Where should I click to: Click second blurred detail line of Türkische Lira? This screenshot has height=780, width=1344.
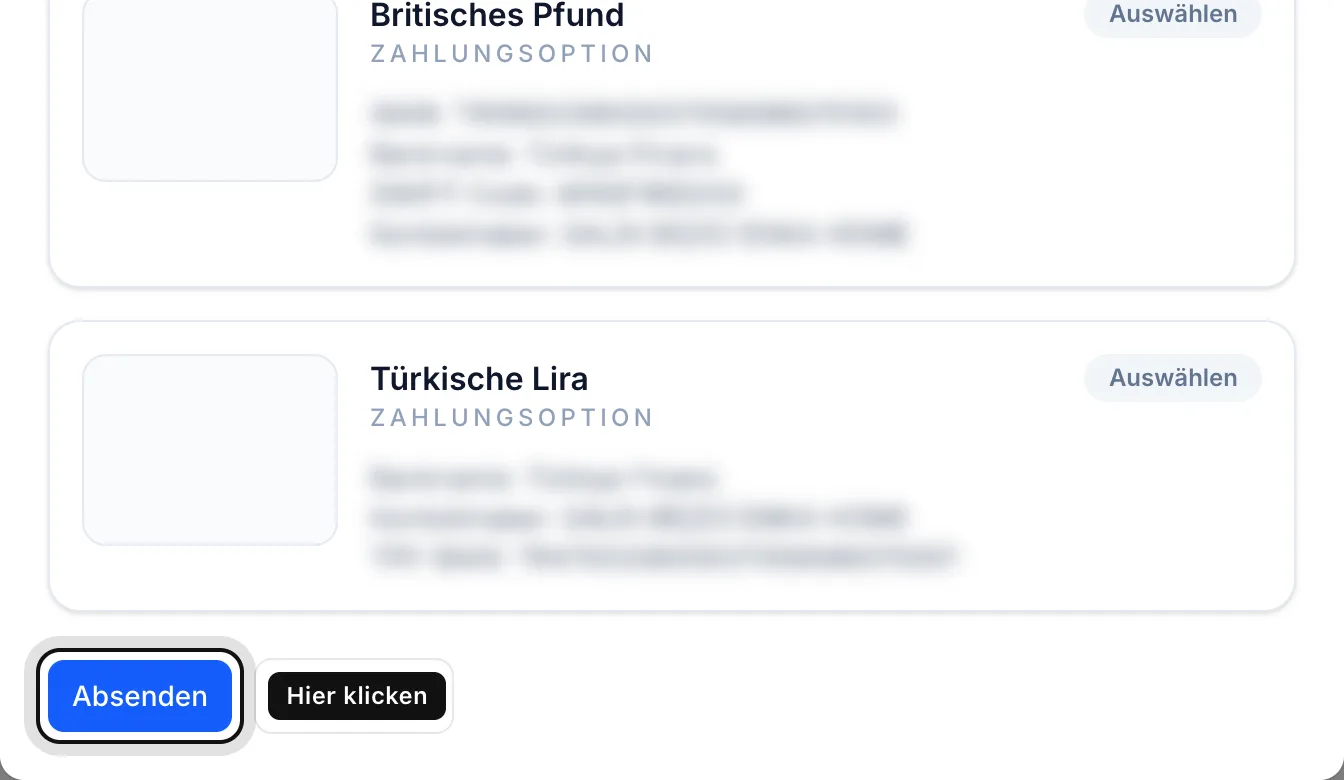[639, 517]
